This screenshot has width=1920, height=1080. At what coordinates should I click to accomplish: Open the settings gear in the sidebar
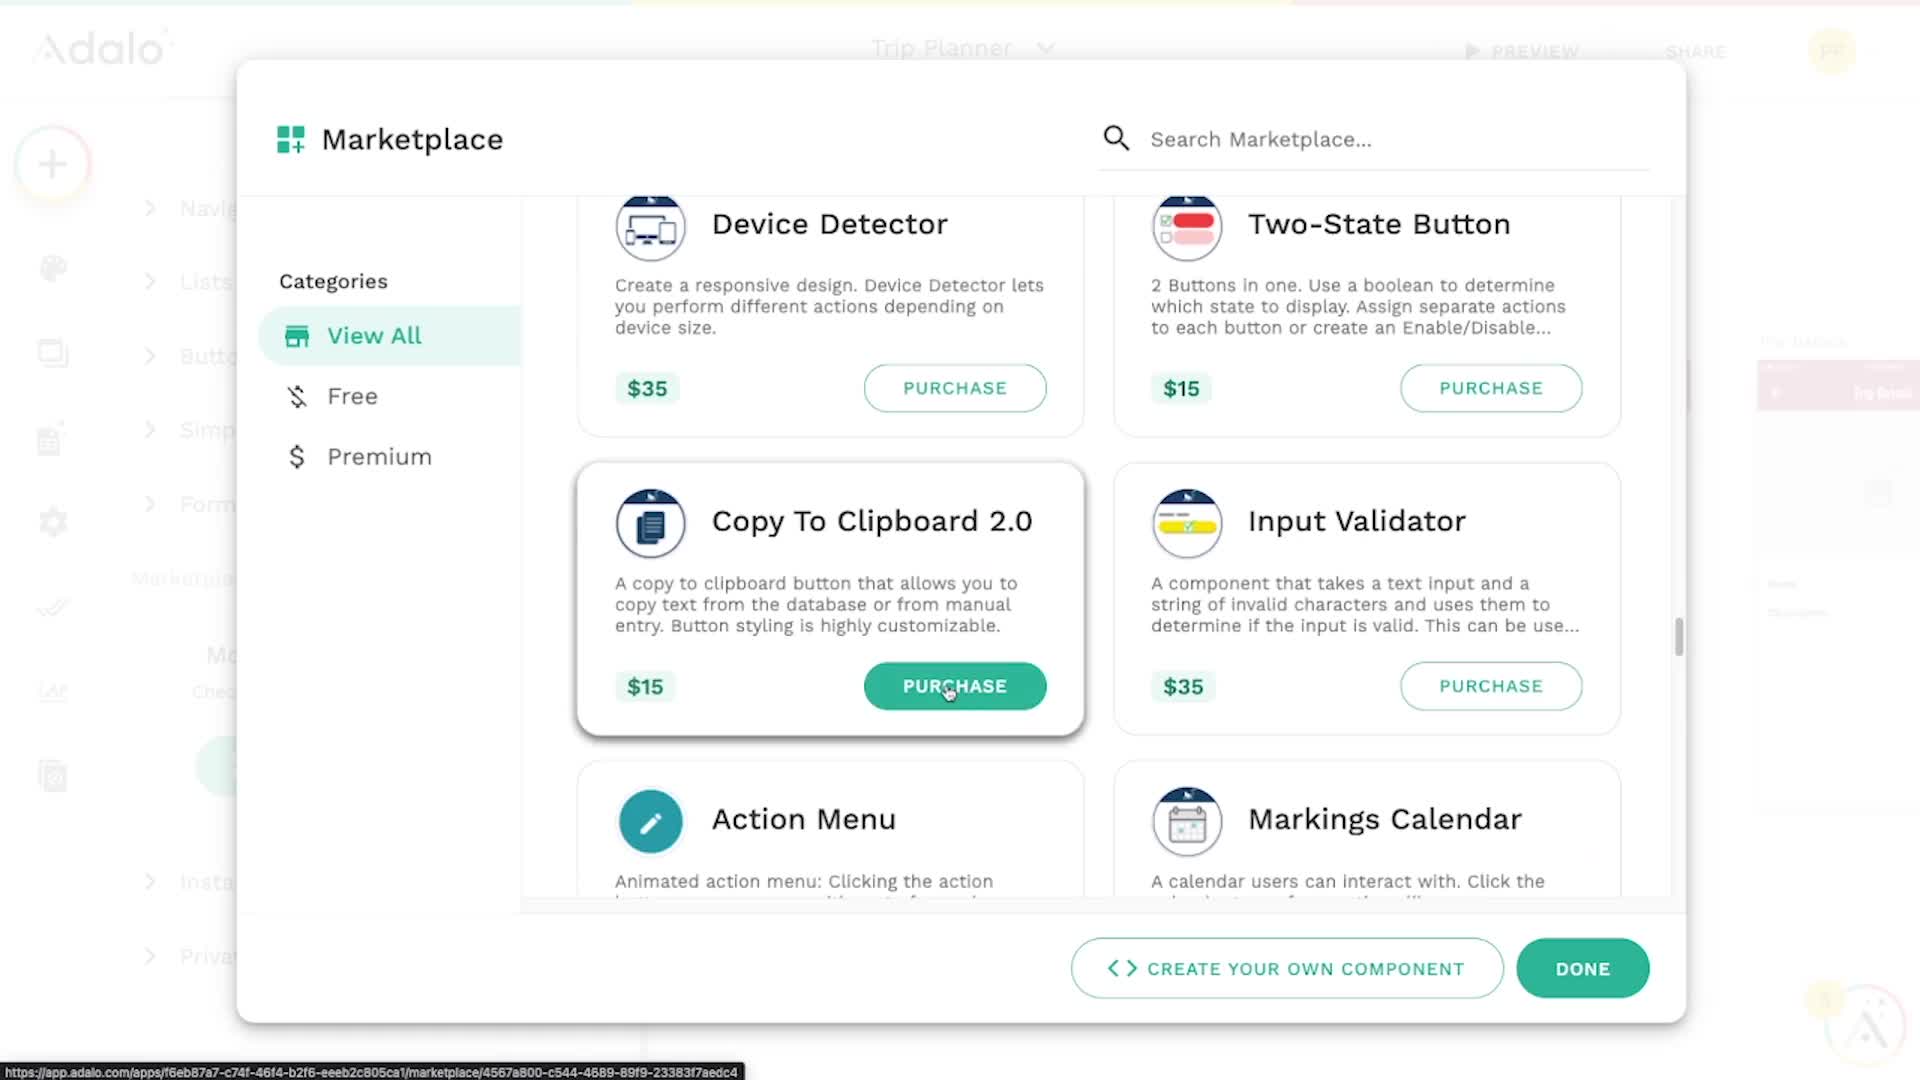click(x=52, y=521)
